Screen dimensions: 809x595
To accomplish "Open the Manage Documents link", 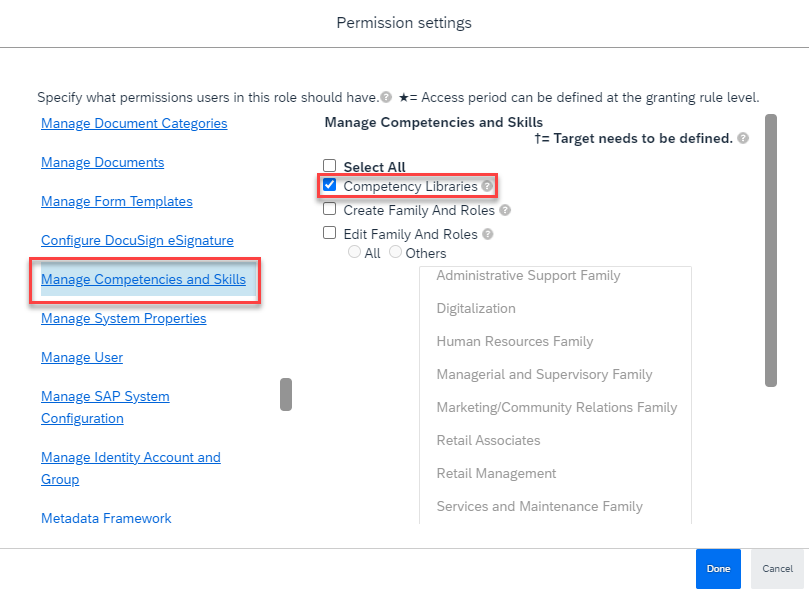I will pos(103,163).
